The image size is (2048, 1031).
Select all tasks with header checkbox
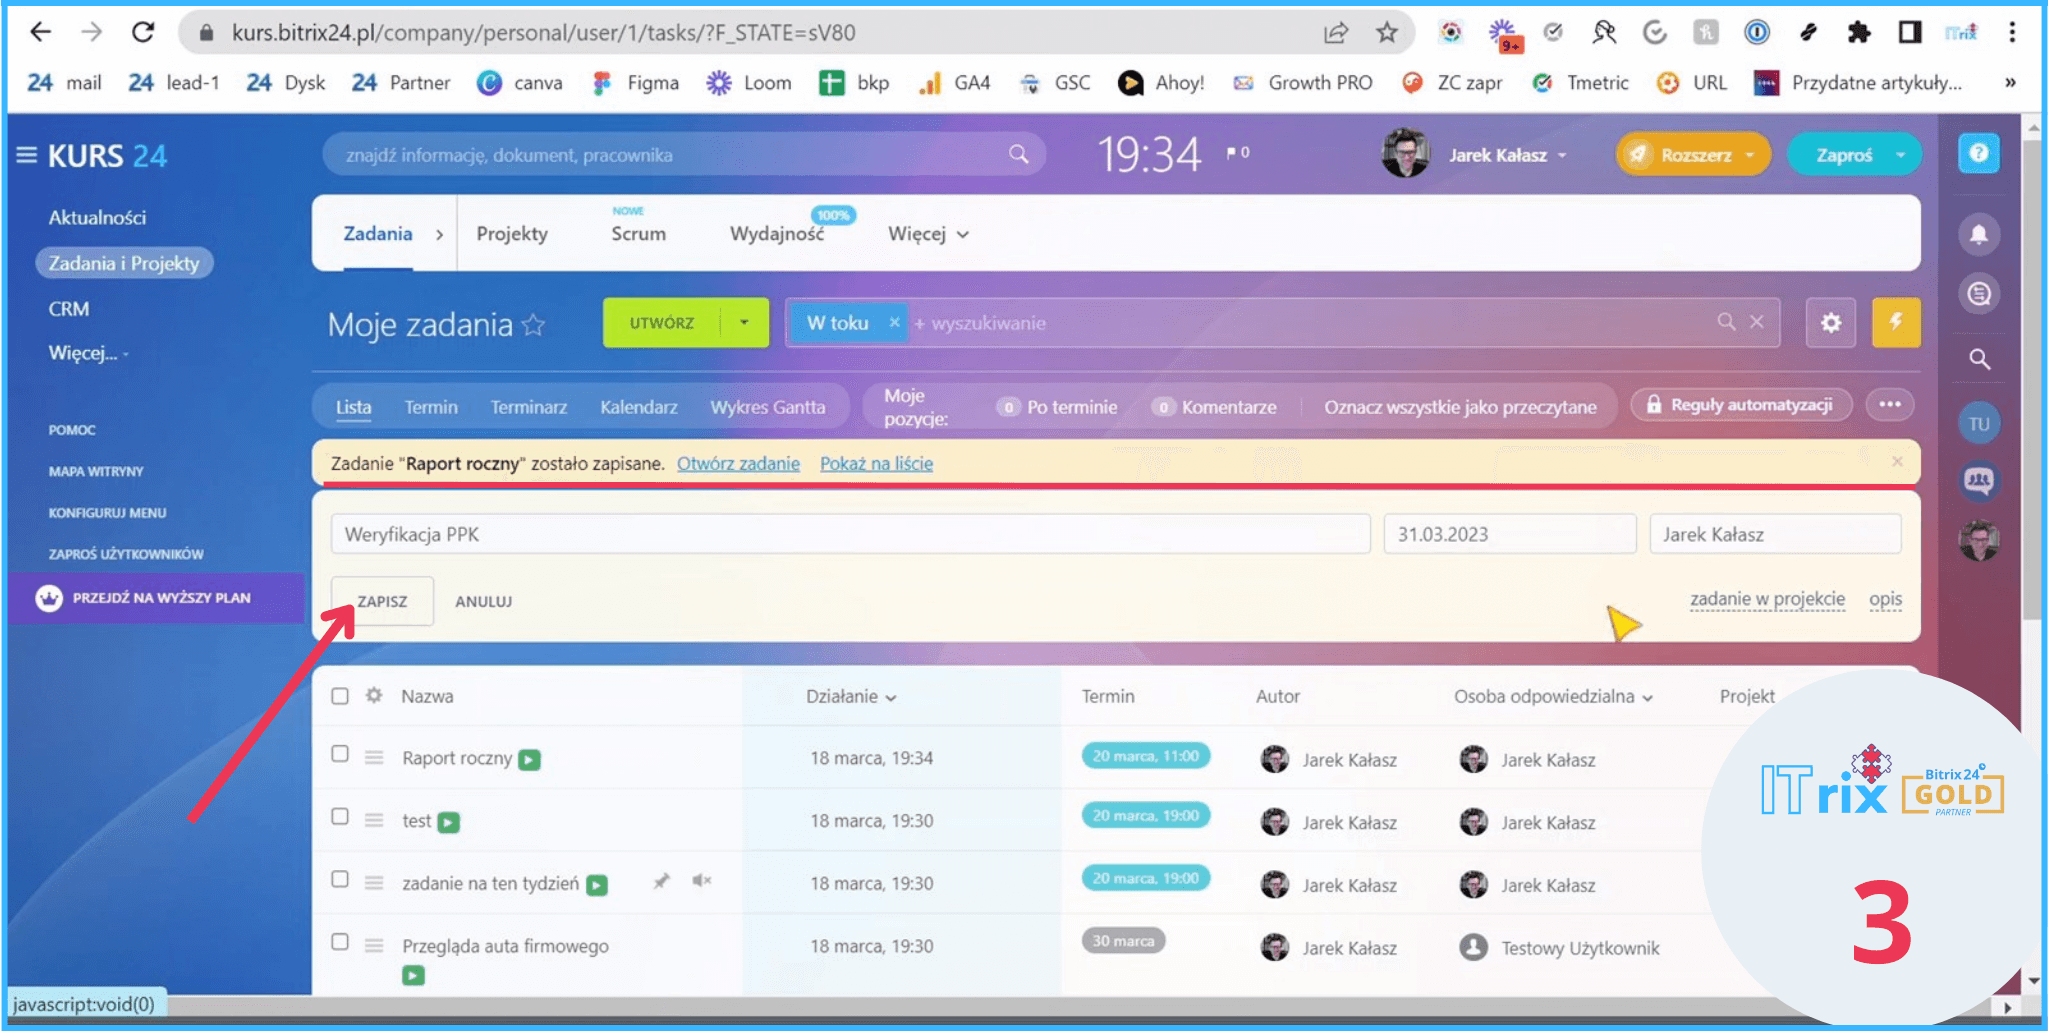click(x=340, y=696)
